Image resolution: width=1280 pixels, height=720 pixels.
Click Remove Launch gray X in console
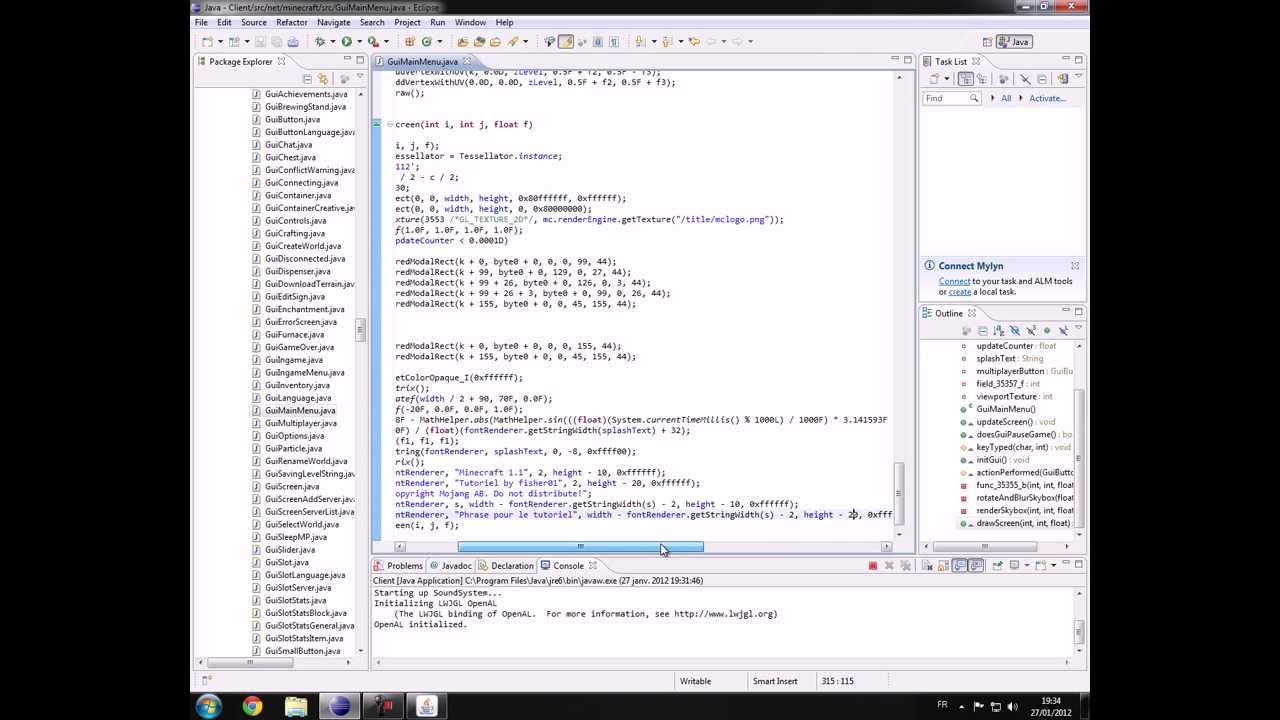pyautogui.click(x=889, y=566)
